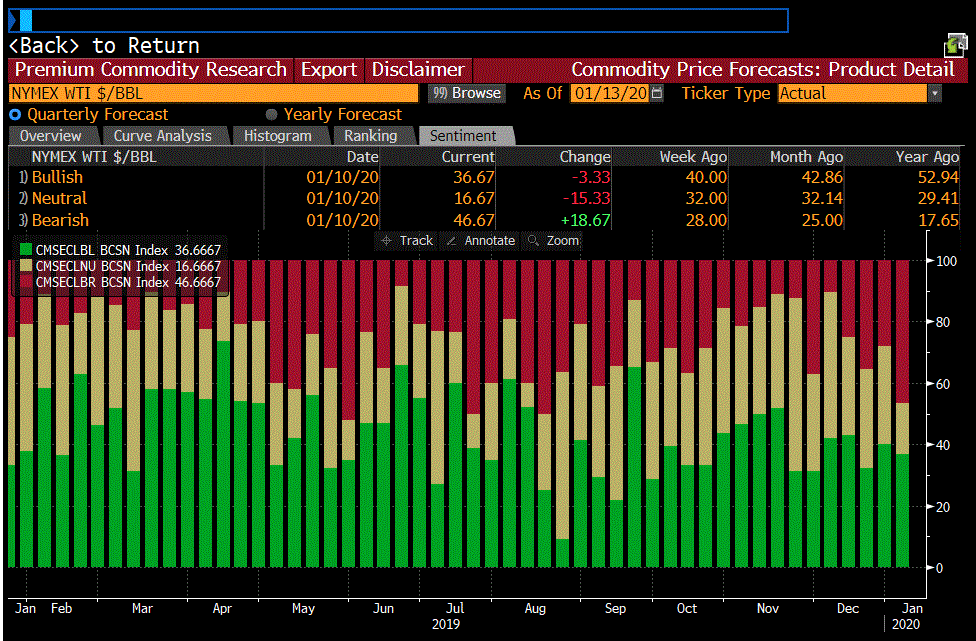Click the Browse button
This screenshot has width=976, height=641.
point(467,93)
